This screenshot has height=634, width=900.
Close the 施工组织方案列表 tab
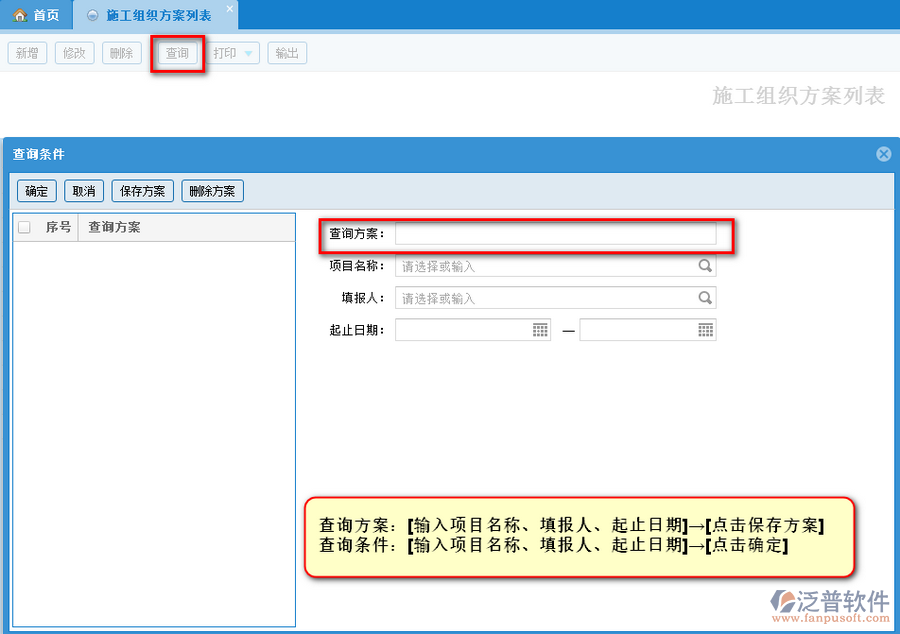[x=230, y=9]
